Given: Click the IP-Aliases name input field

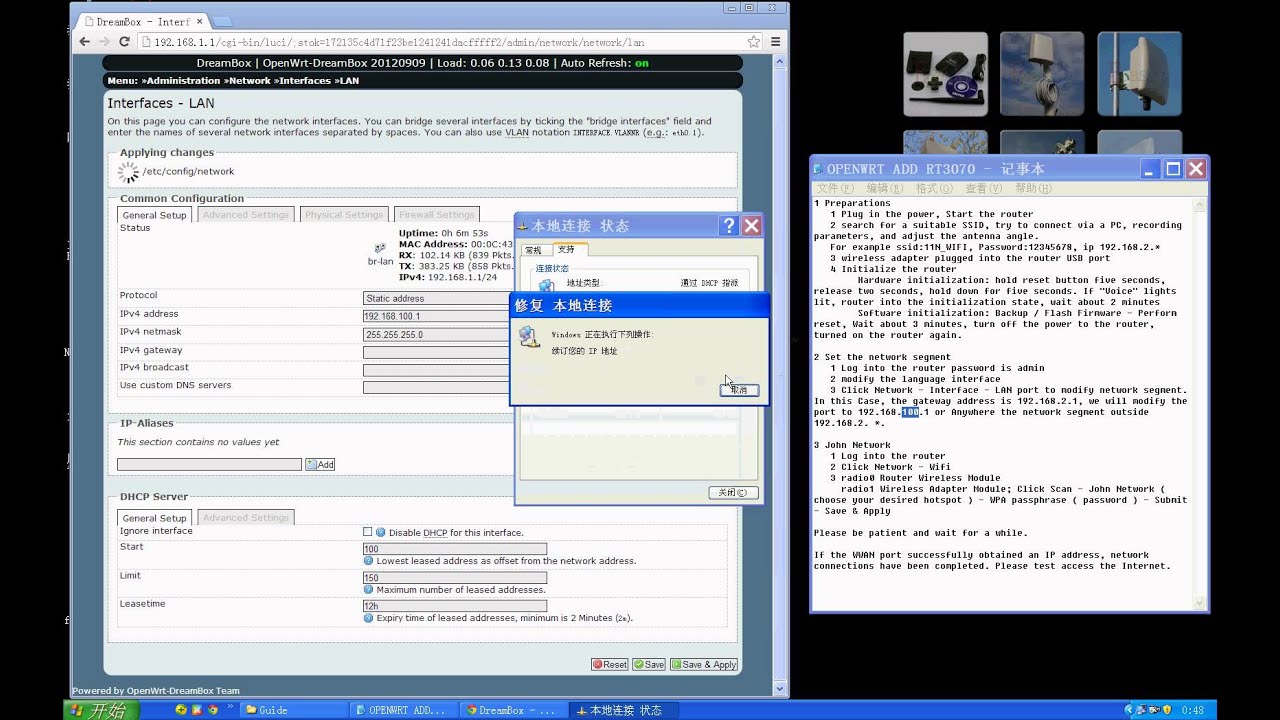Looking at the screenshot, I should pos(209,464).
